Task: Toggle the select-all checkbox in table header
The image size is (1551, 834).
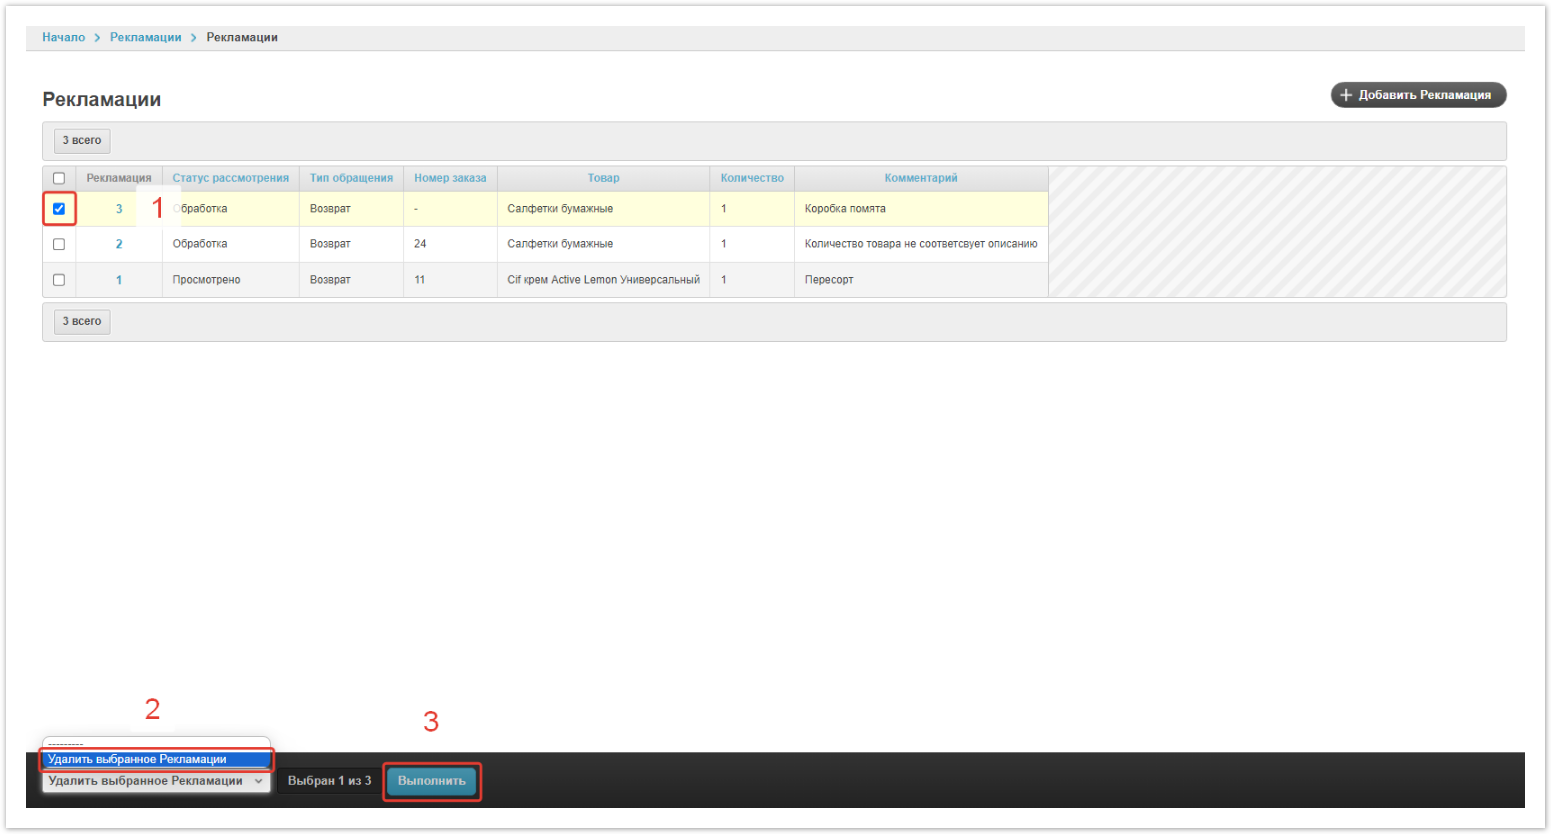Action: [59, 179]
